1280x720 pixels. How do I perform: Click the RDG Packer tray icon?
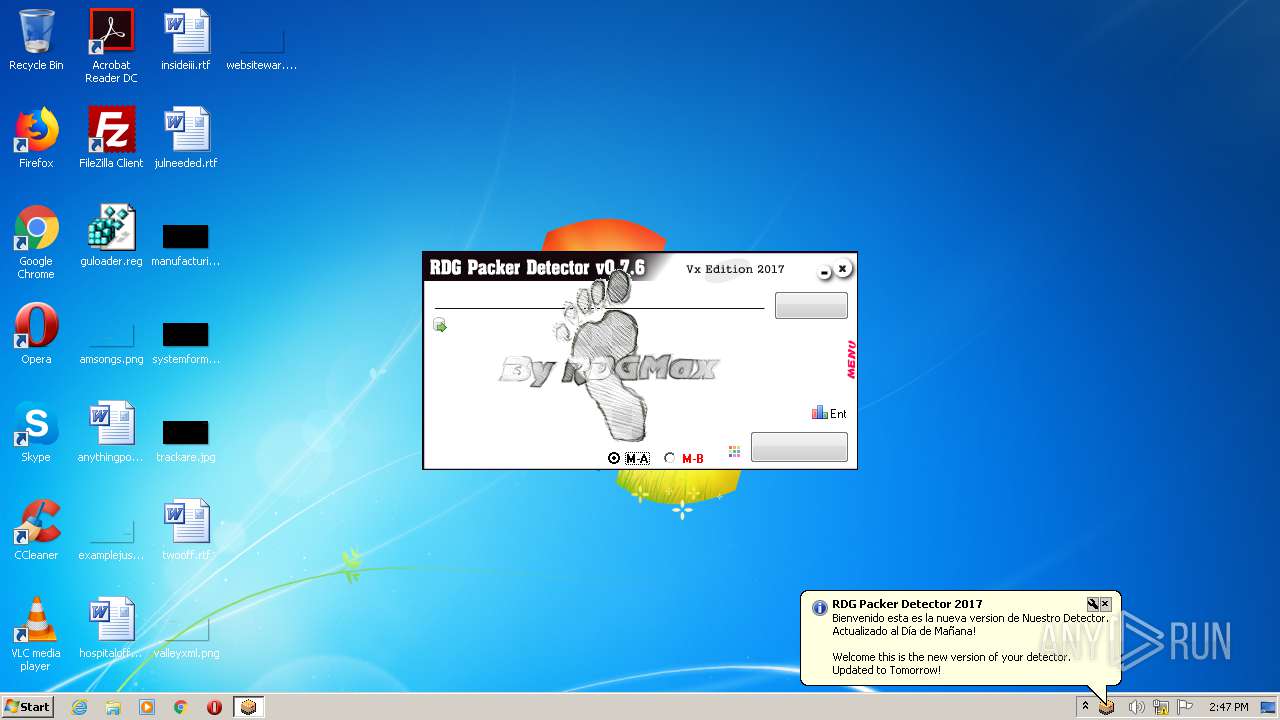click(x=1107, y=707)
